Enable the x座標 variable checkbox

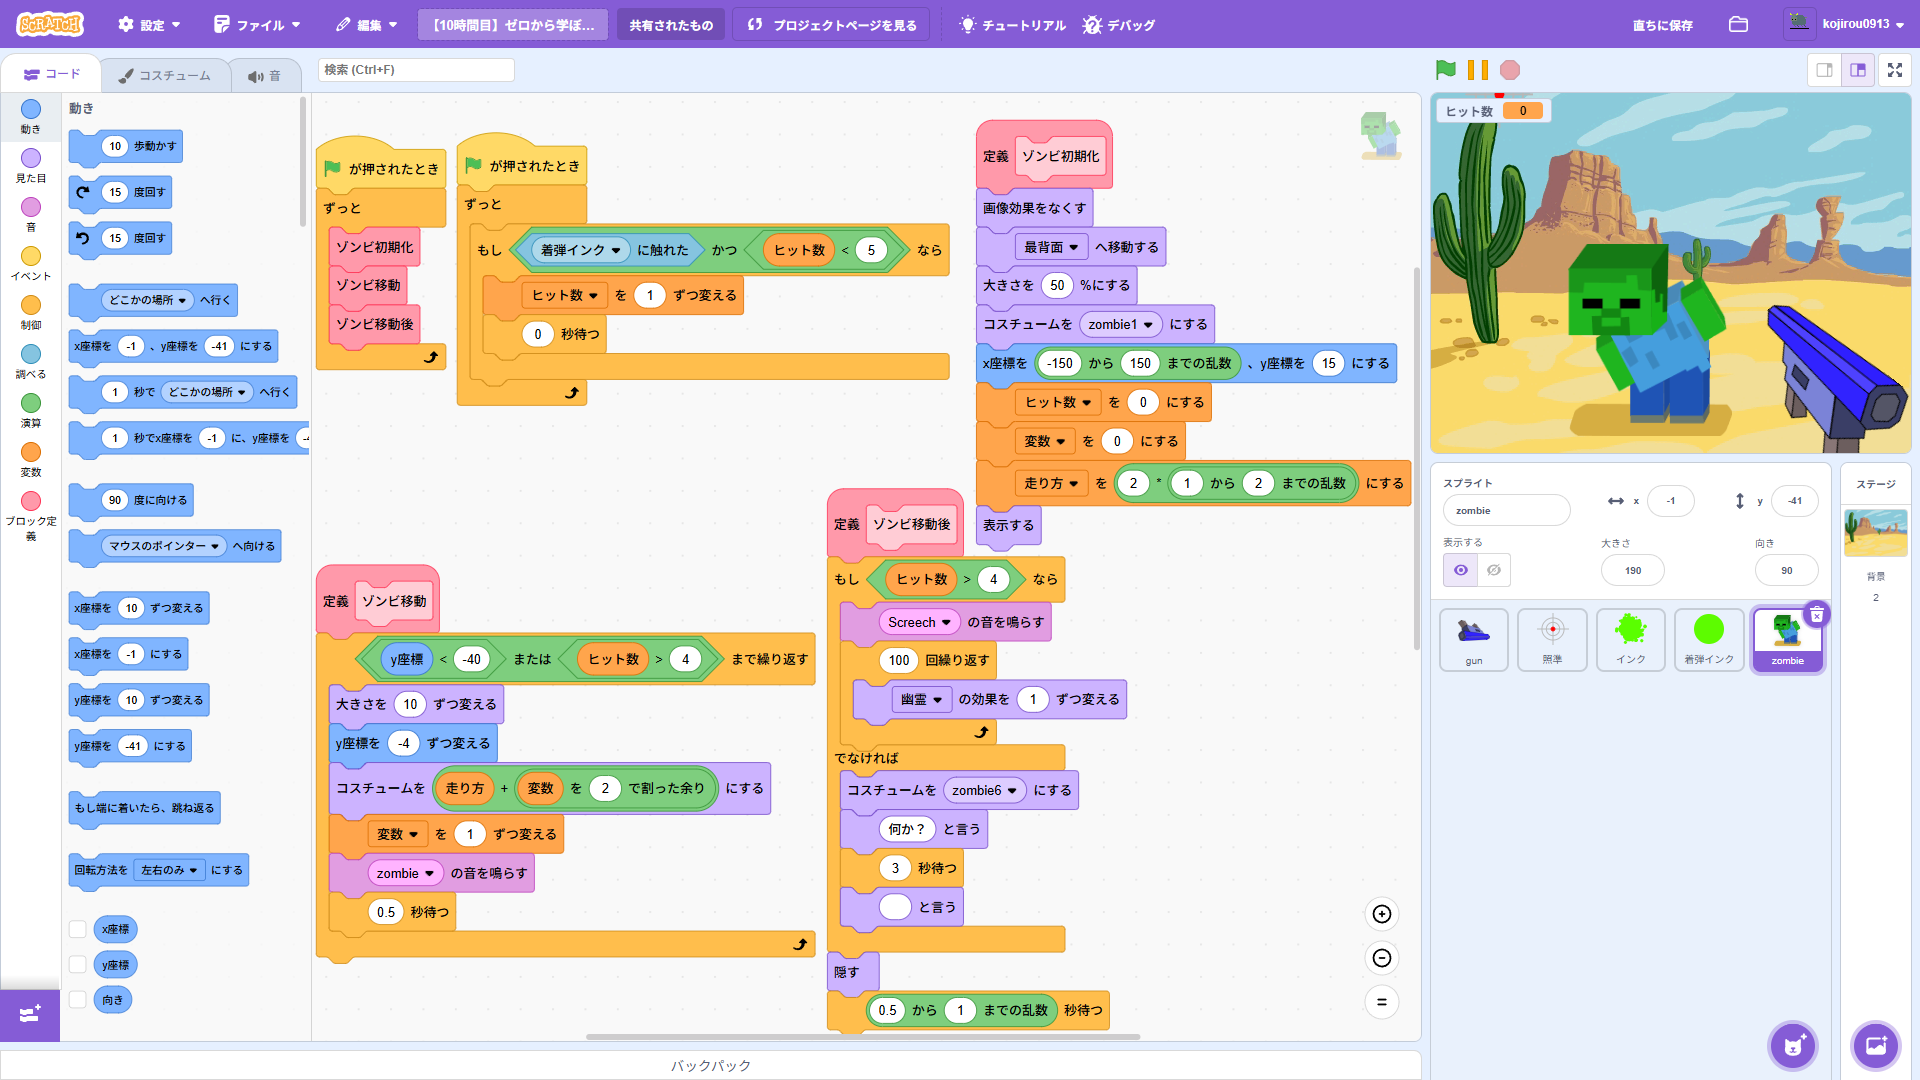click(x=77, y=929)
